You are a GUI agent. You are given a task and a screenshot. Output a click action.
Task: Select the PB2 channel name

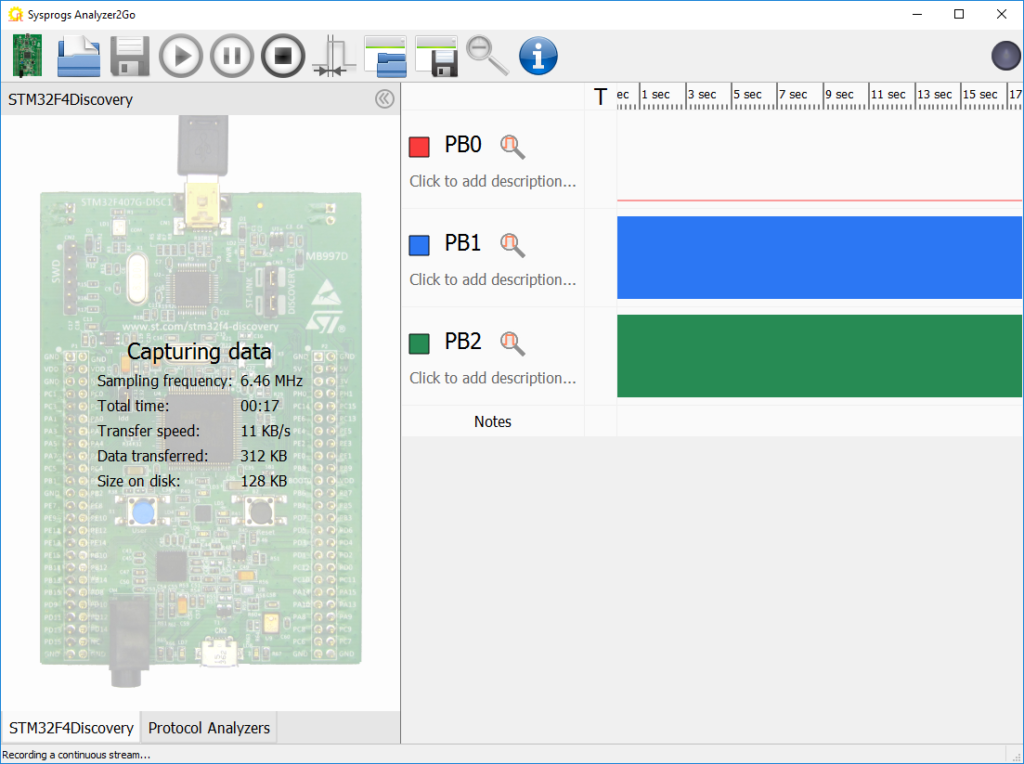click(x=463, y=341)
